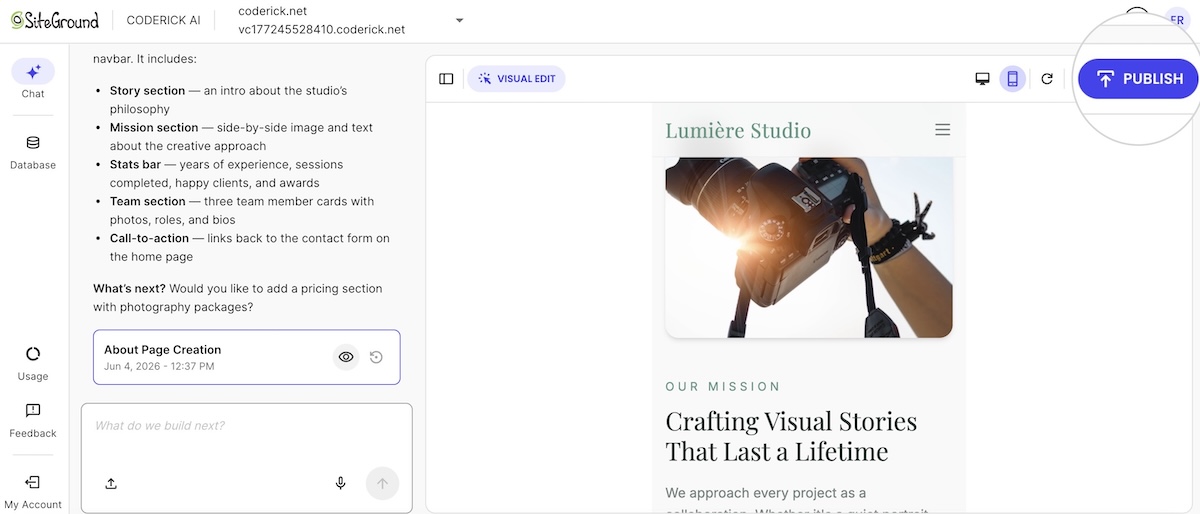Screen dimensions: 1200x514
Task: Upload a file to the chat prompt
Action: pyautogui.click(x=111, y=483)
